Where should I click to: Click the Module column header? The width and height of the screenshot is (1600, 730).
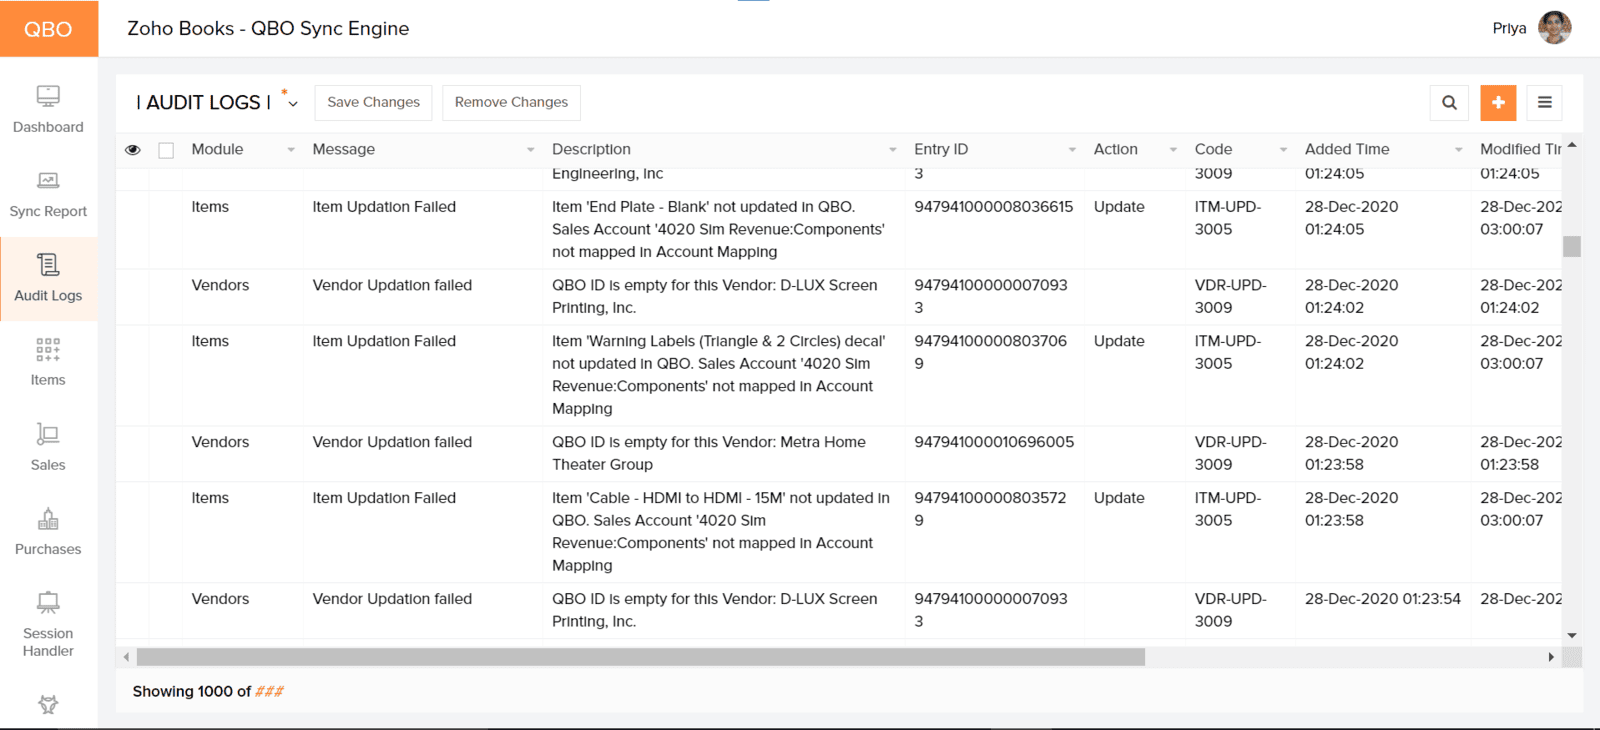[217, 149]
